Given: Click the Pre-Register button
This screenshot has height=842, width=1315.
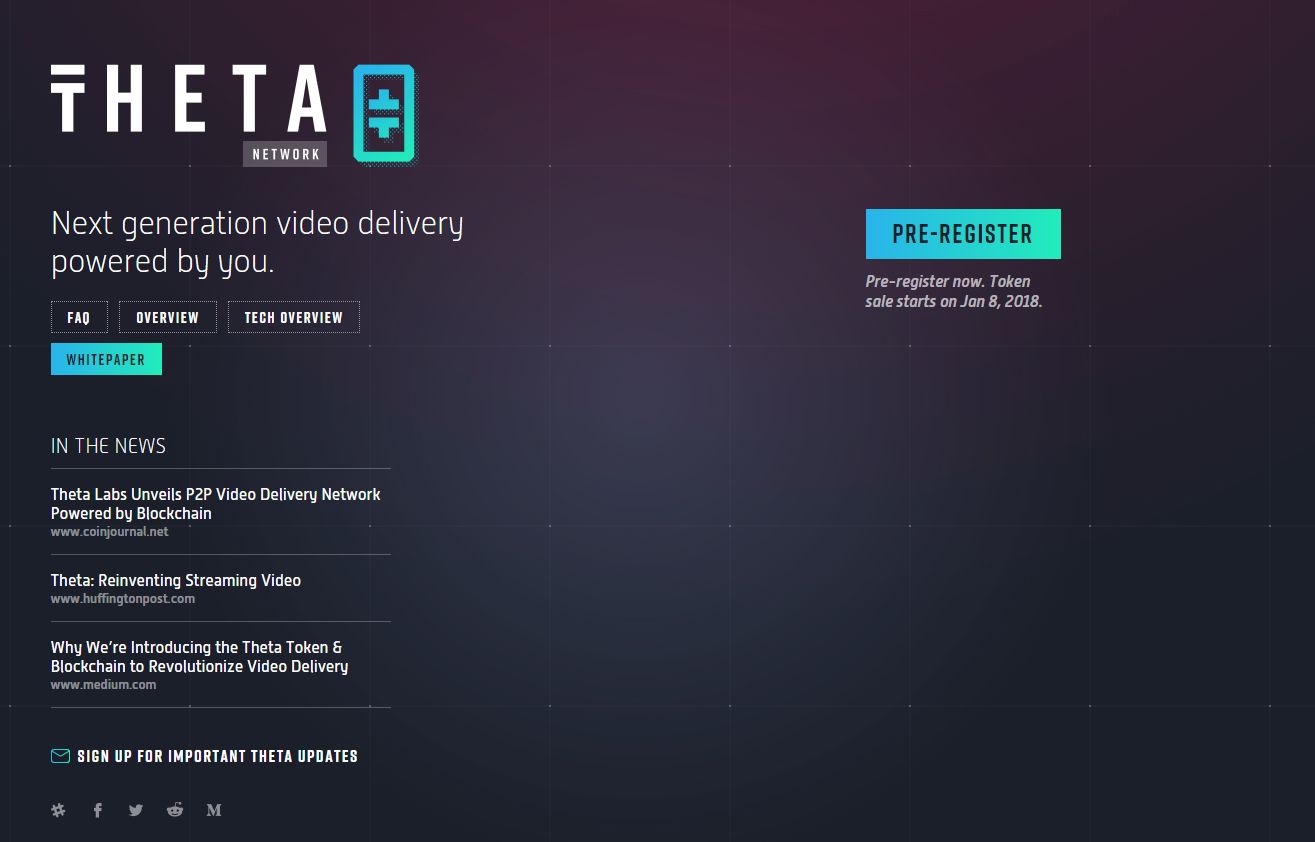Looking at the screenshot, I should [x=963, y=234].
